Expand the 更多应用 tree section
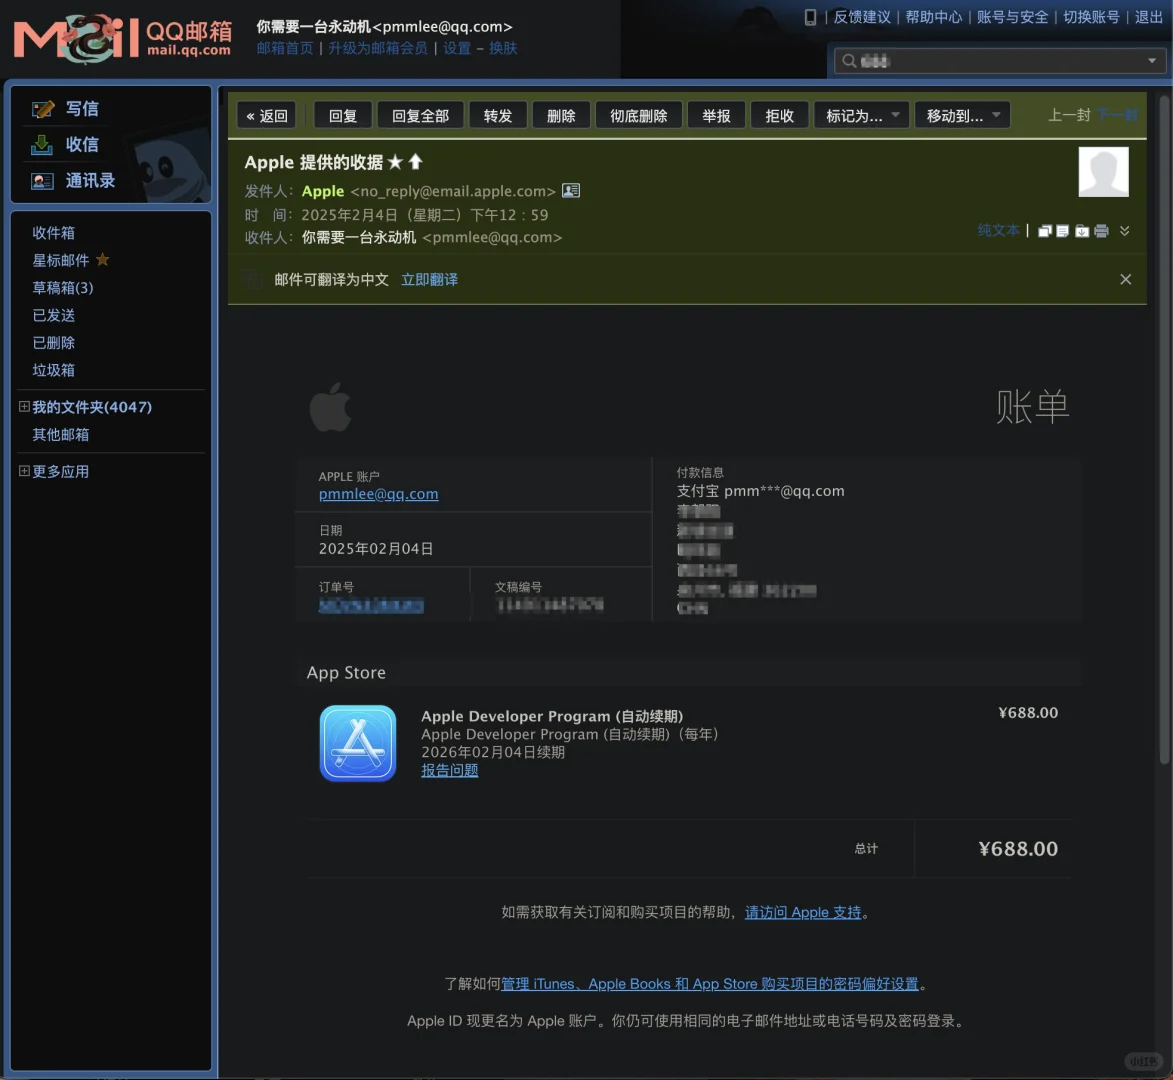This screenshot has width=1173, height=1080. (x=22, y=471)
